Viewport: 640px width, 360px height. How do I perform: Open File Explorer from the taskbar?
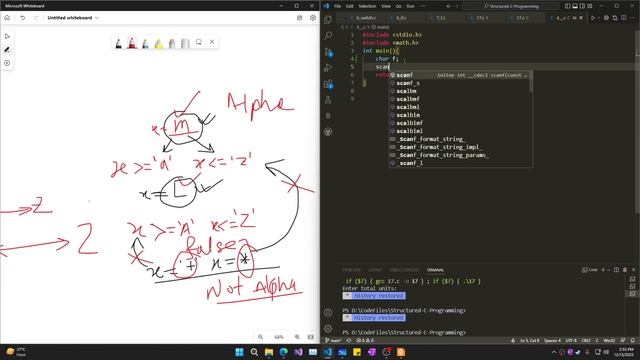point(269,352)
